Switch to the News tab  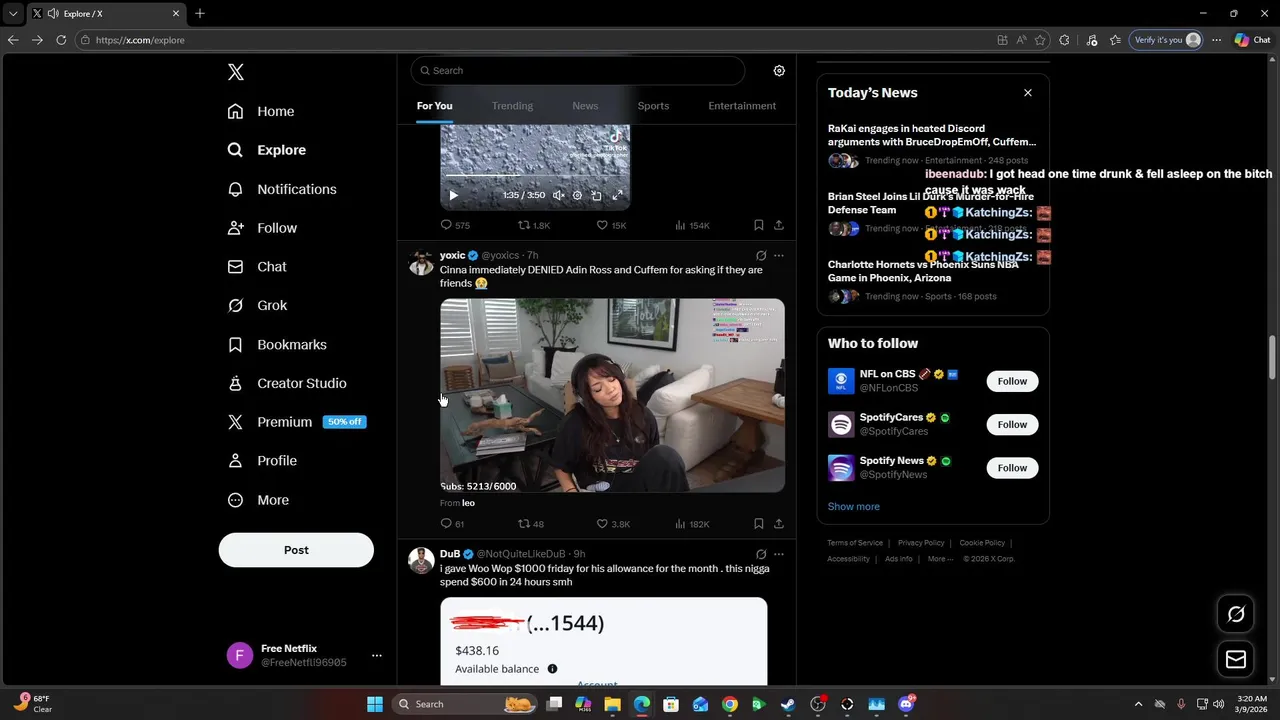(585, 106)
